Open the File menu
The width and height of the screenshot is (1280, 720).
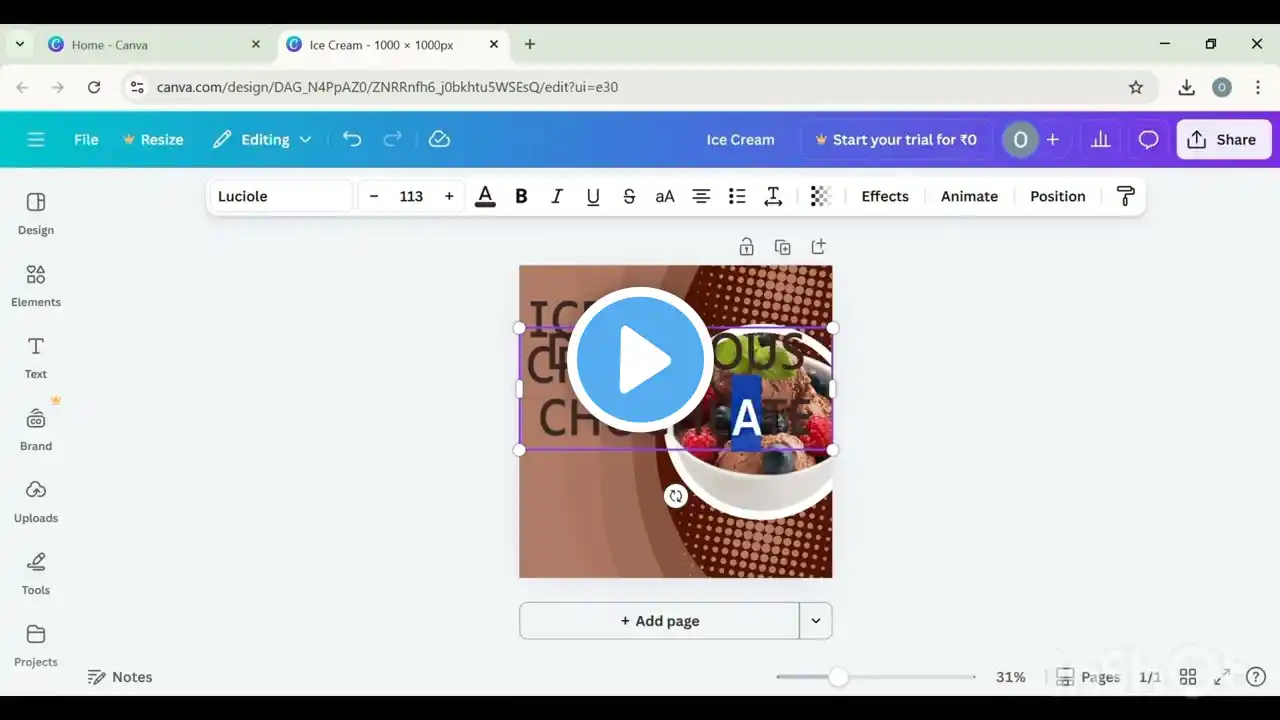(86, 140)
